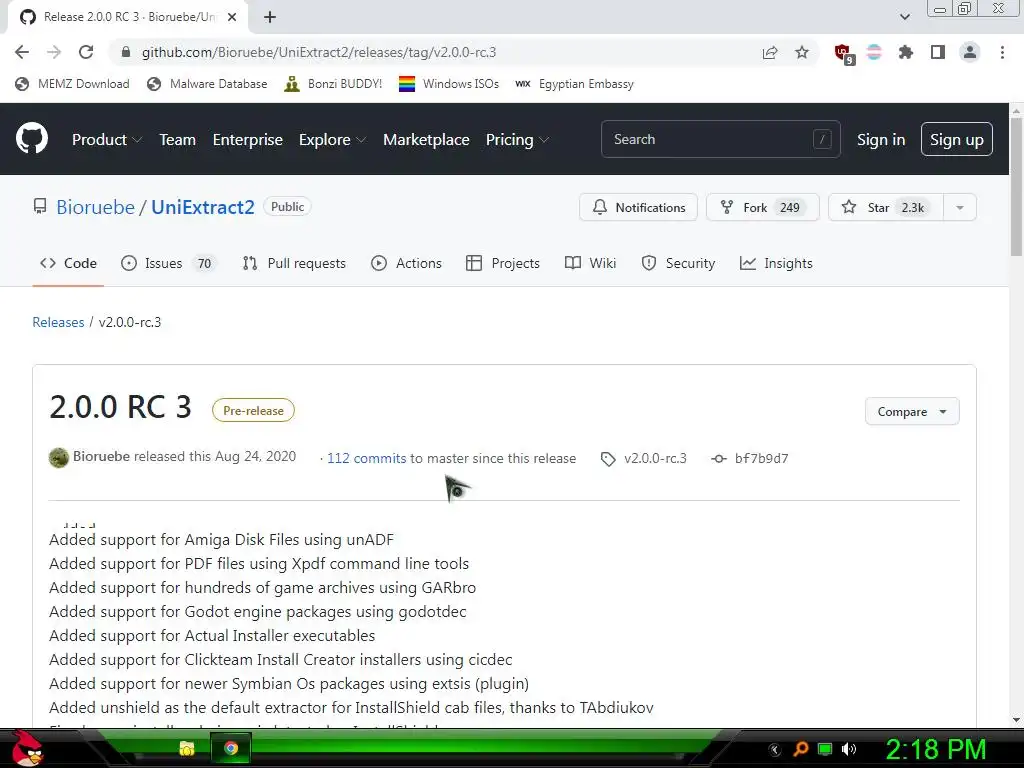Click the address bar URL
1024x768 pixels.
pyautogui.click(x=319, y=52)
